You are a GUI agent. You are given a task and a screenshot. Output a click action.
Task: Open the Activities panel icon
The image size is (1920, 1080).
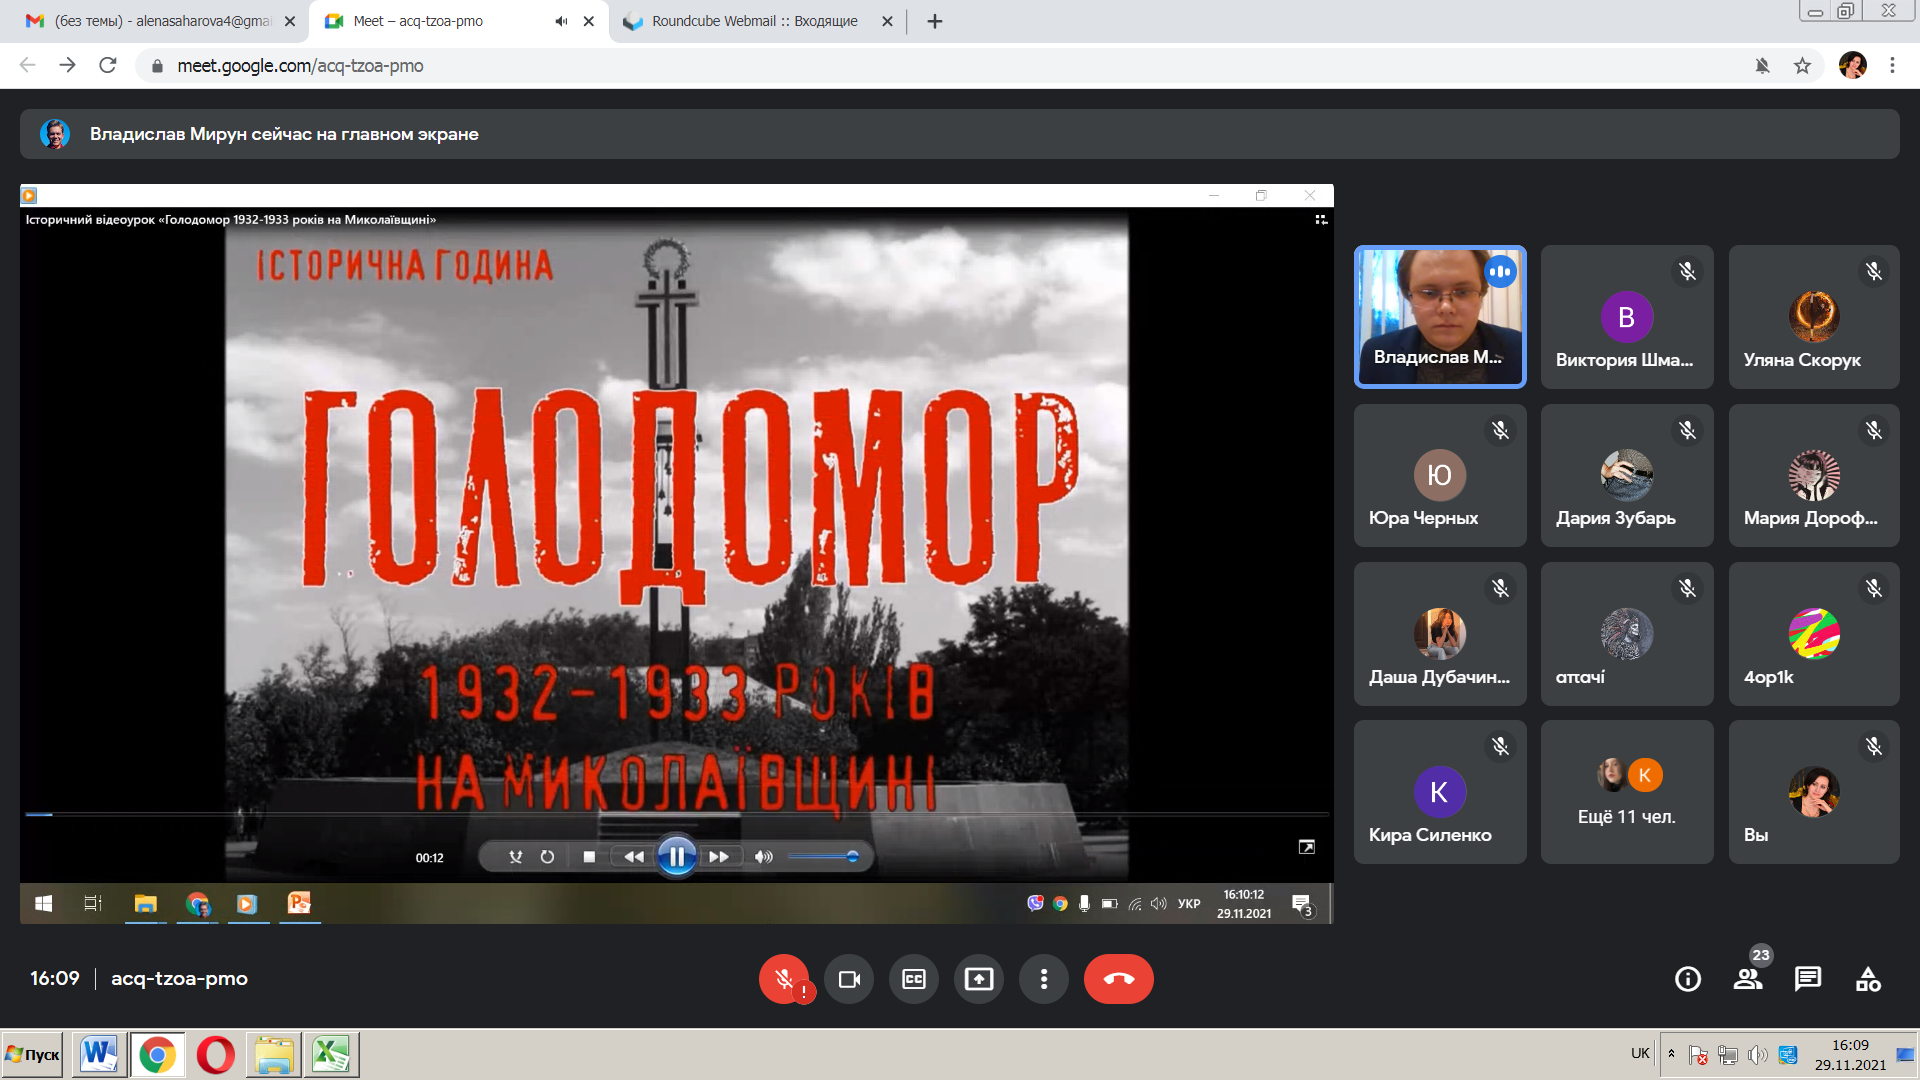click(x=1868, y=979)
